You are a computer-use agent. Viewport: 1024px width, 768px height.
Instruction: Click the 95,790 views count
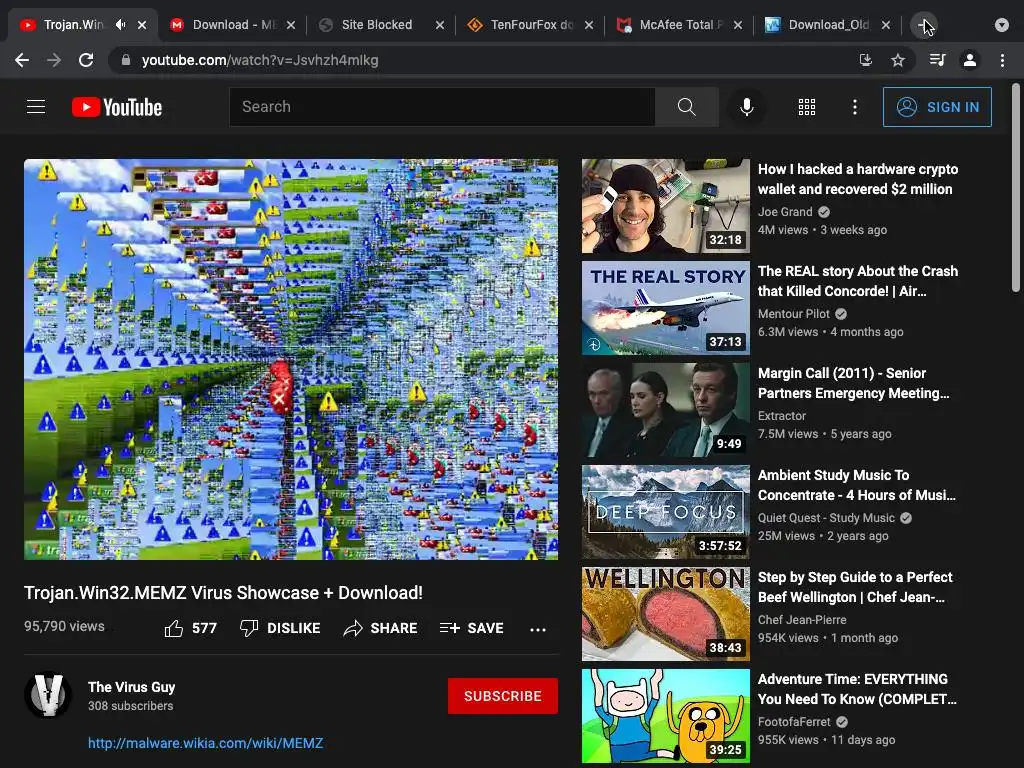click(x=64, y=626)
